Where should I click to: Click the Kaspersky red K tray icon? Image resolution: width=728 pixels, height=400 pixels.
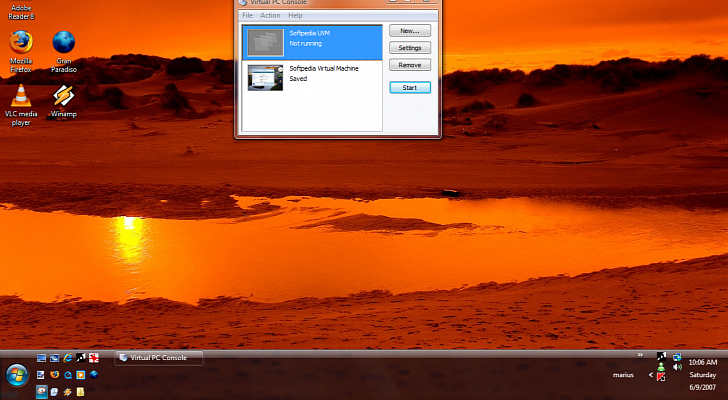661,376
